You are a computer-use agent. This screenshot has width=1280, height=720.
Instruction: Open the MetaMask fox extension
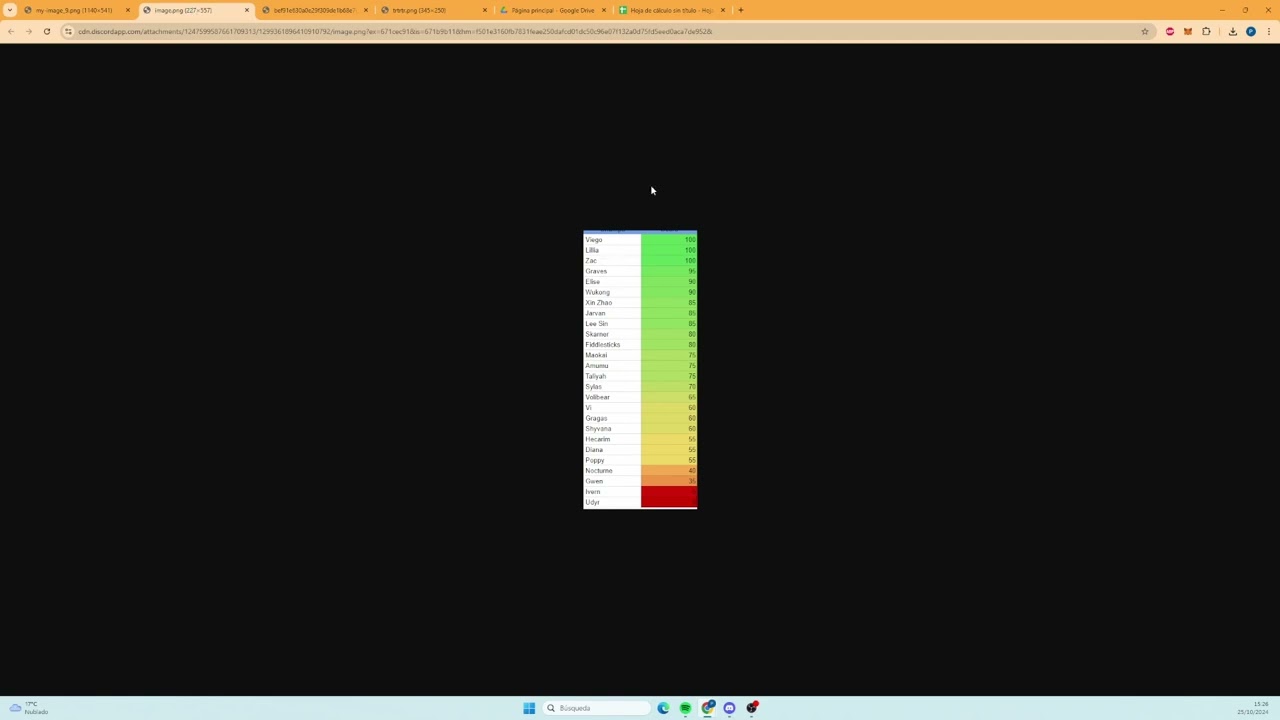[1188, 31]
